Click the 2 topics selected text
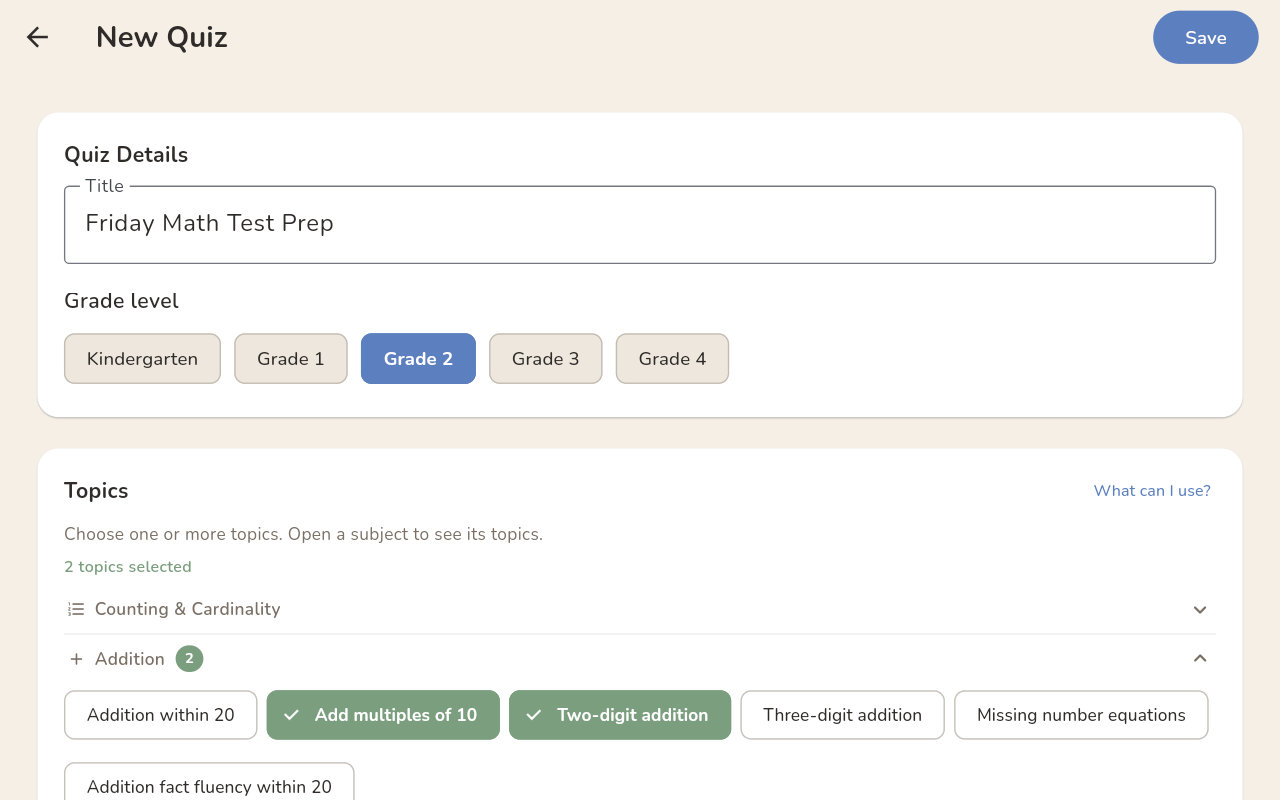Image resolution: width=1280 pixels, height=800 pixels. point(128,567)
